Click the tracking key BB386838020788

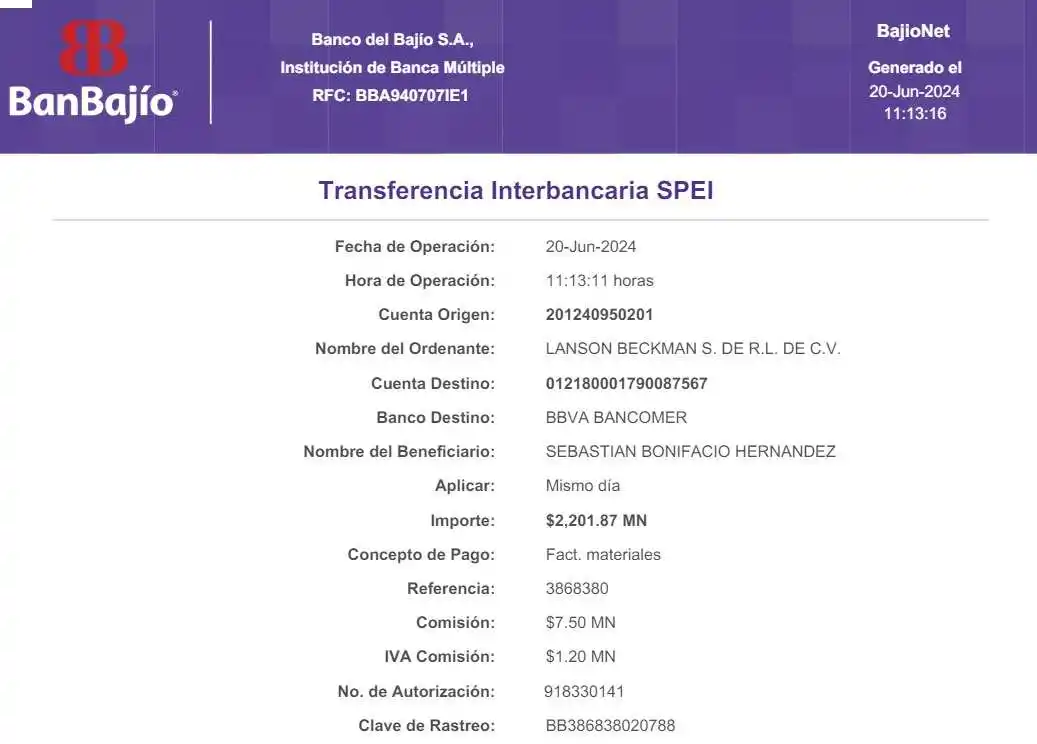[610, 725]
